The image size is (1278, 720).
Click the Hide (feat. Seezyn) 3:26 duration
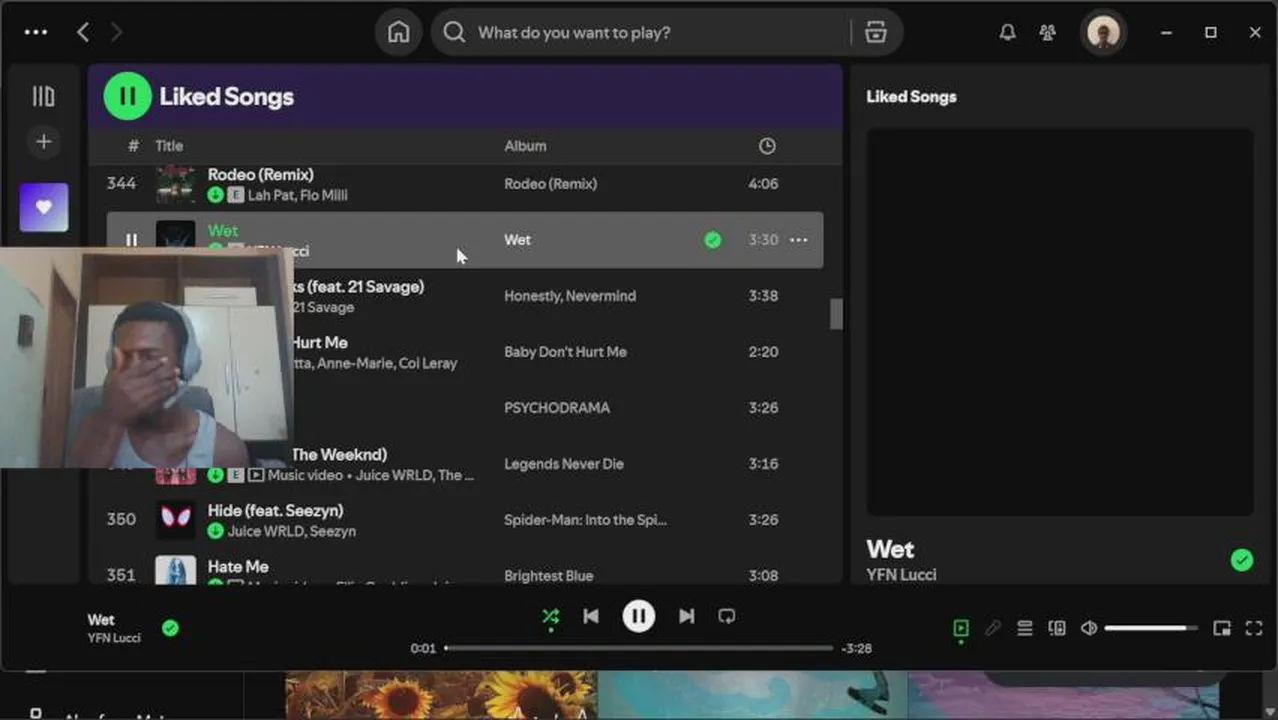pos(763,520)
